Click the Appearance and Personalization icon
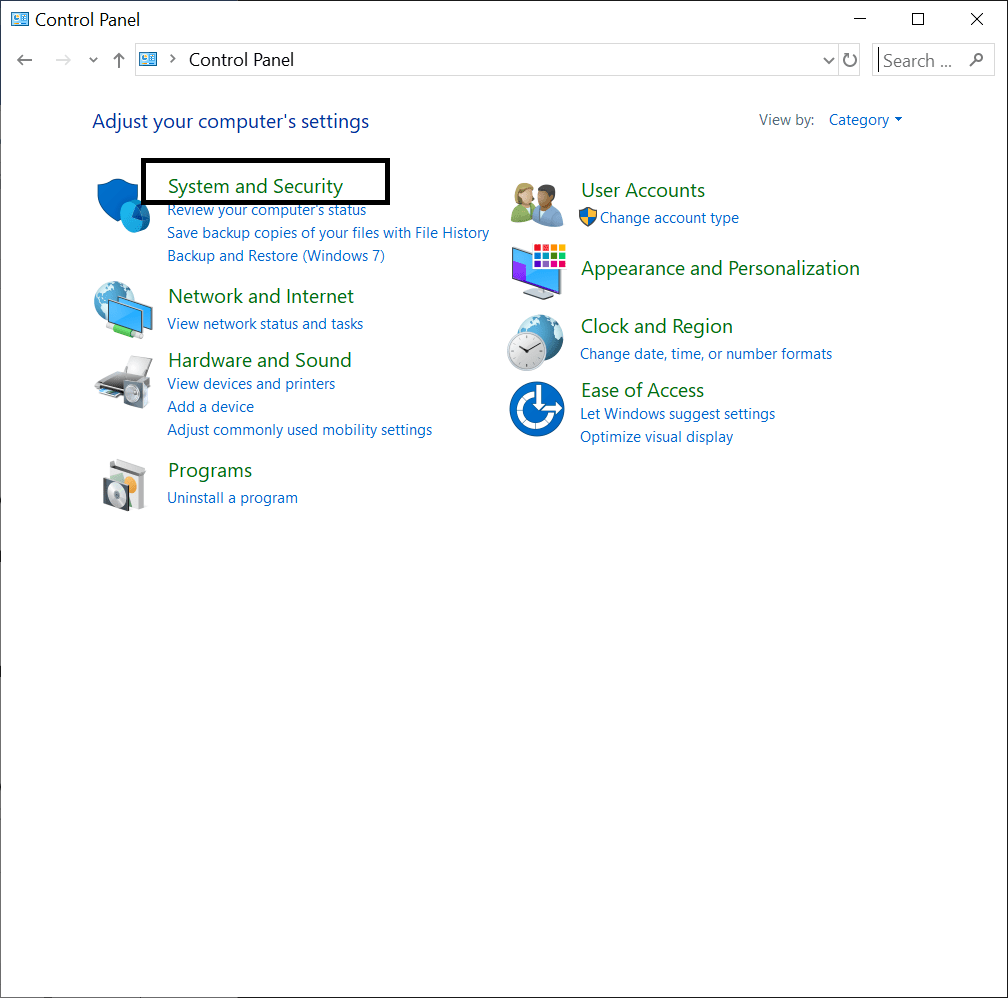The height and width of the screenshot is (998, 1008). [537, 272]
